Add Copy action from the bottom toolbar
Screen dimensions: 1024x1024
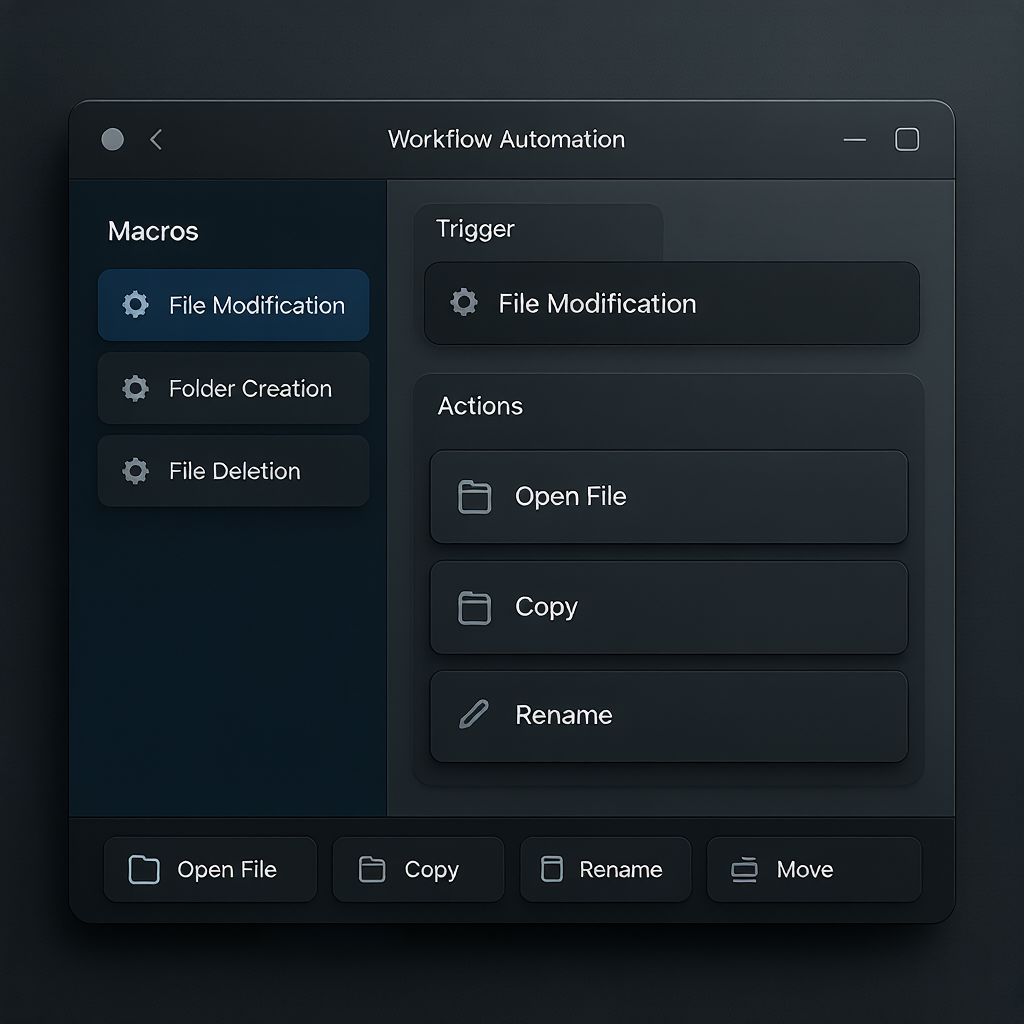pyautogui.click(x=418, y=869)
